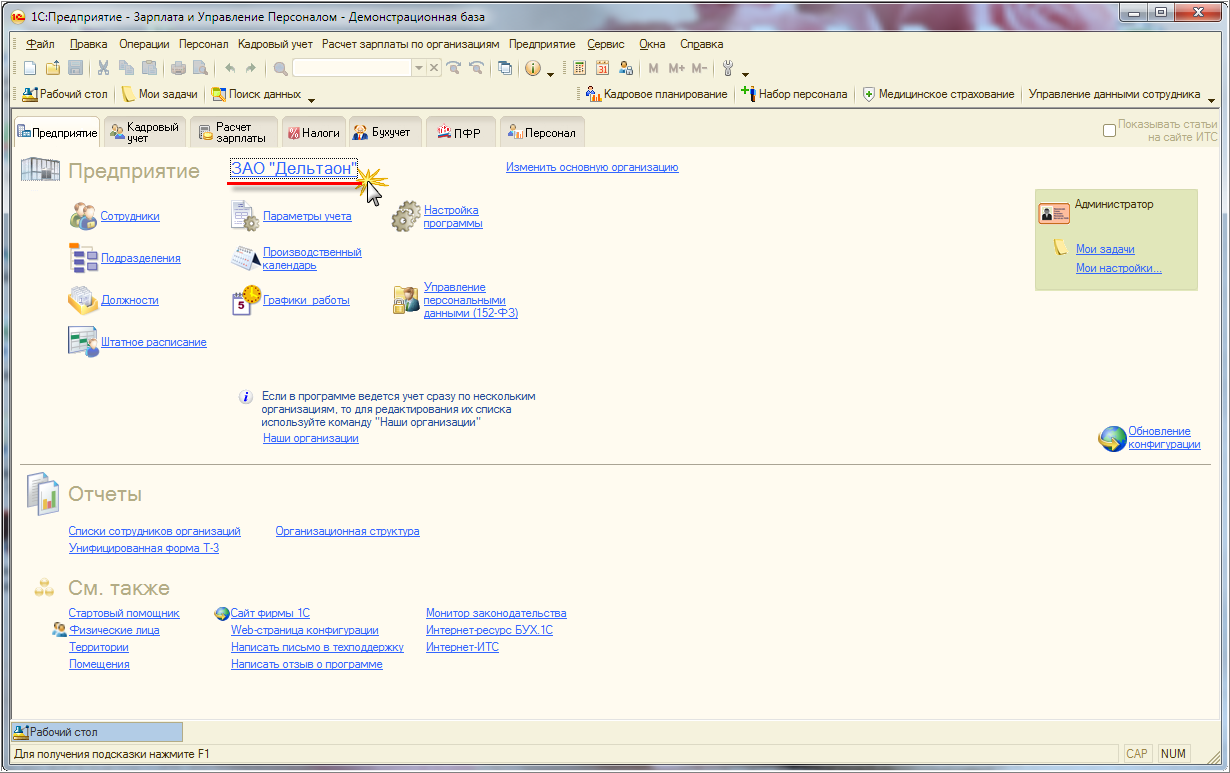Open the Организационная структура report link
Image resolution: width=1230 pixels, height=773 pixels.
tap(347, 531)
